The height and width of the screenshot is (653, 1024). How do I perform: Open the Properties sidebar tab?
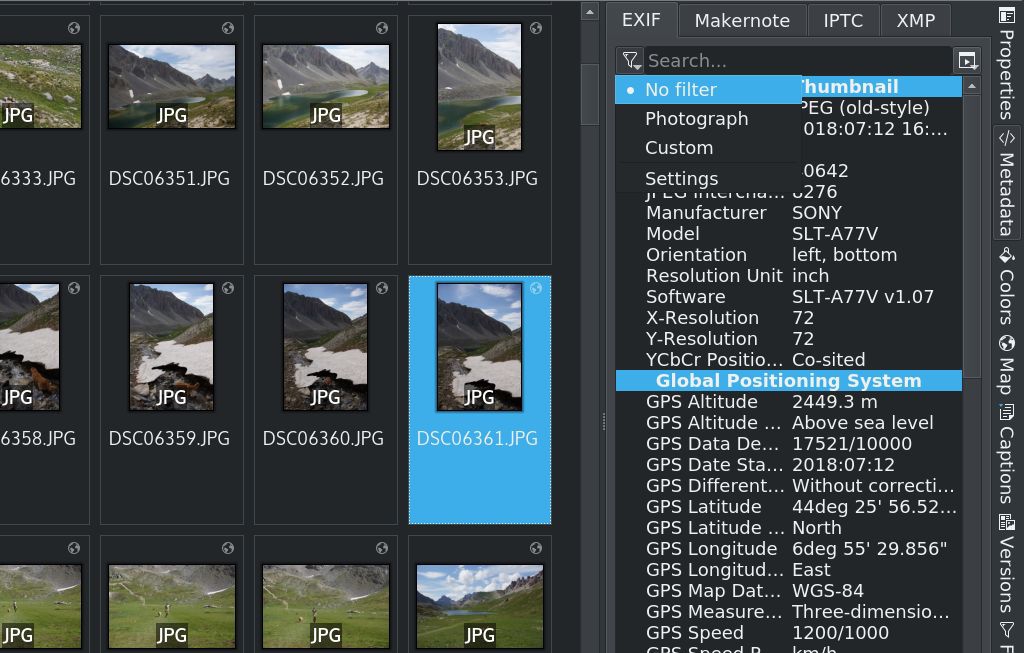point(1006,62)
